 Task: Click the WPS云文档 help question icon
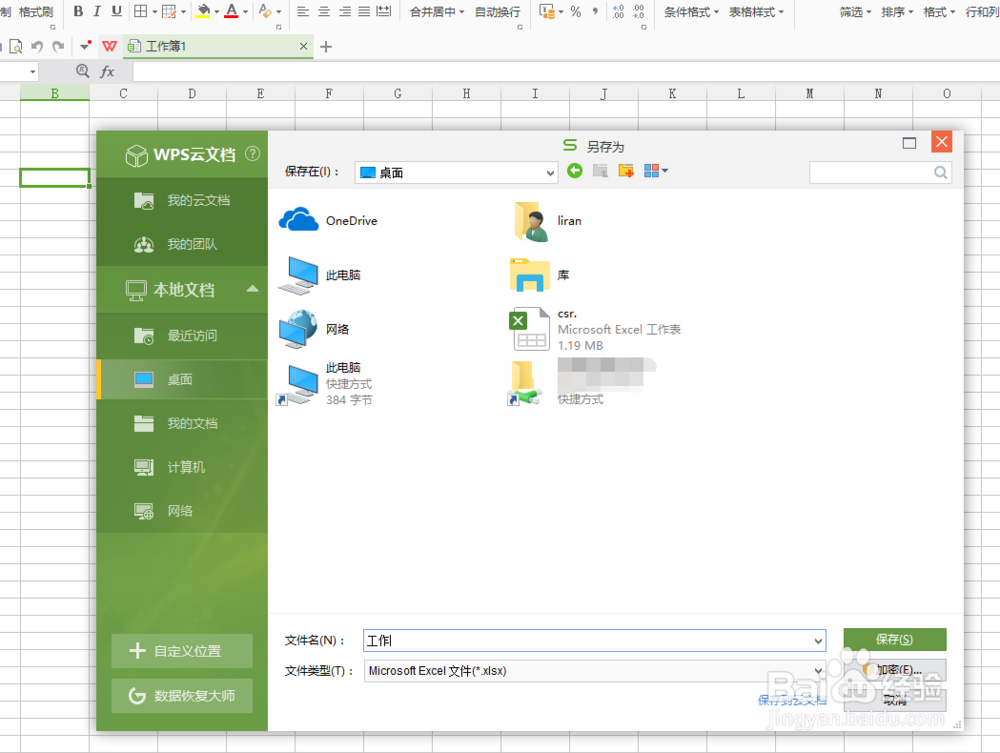(x=253, y=154)
